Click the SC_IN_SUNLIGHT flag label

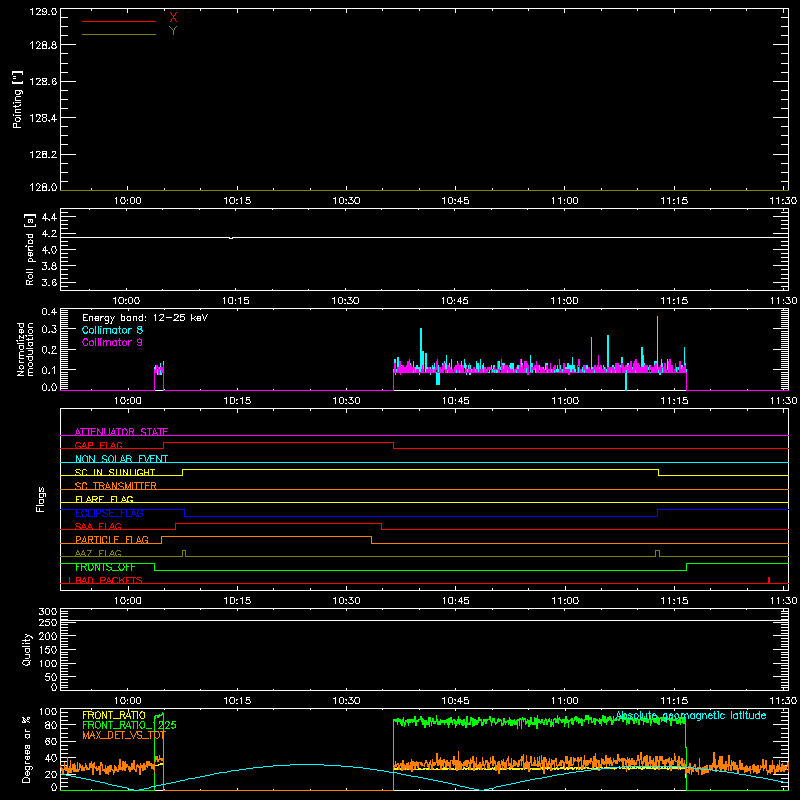[115, 472]
